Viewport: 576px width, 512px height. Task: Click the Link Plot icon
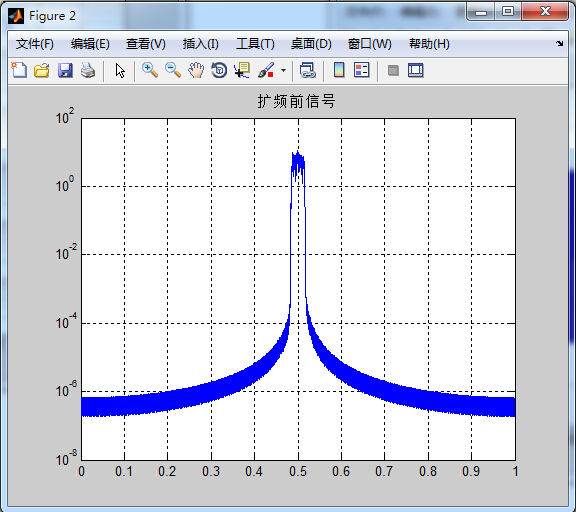point(307,70)
